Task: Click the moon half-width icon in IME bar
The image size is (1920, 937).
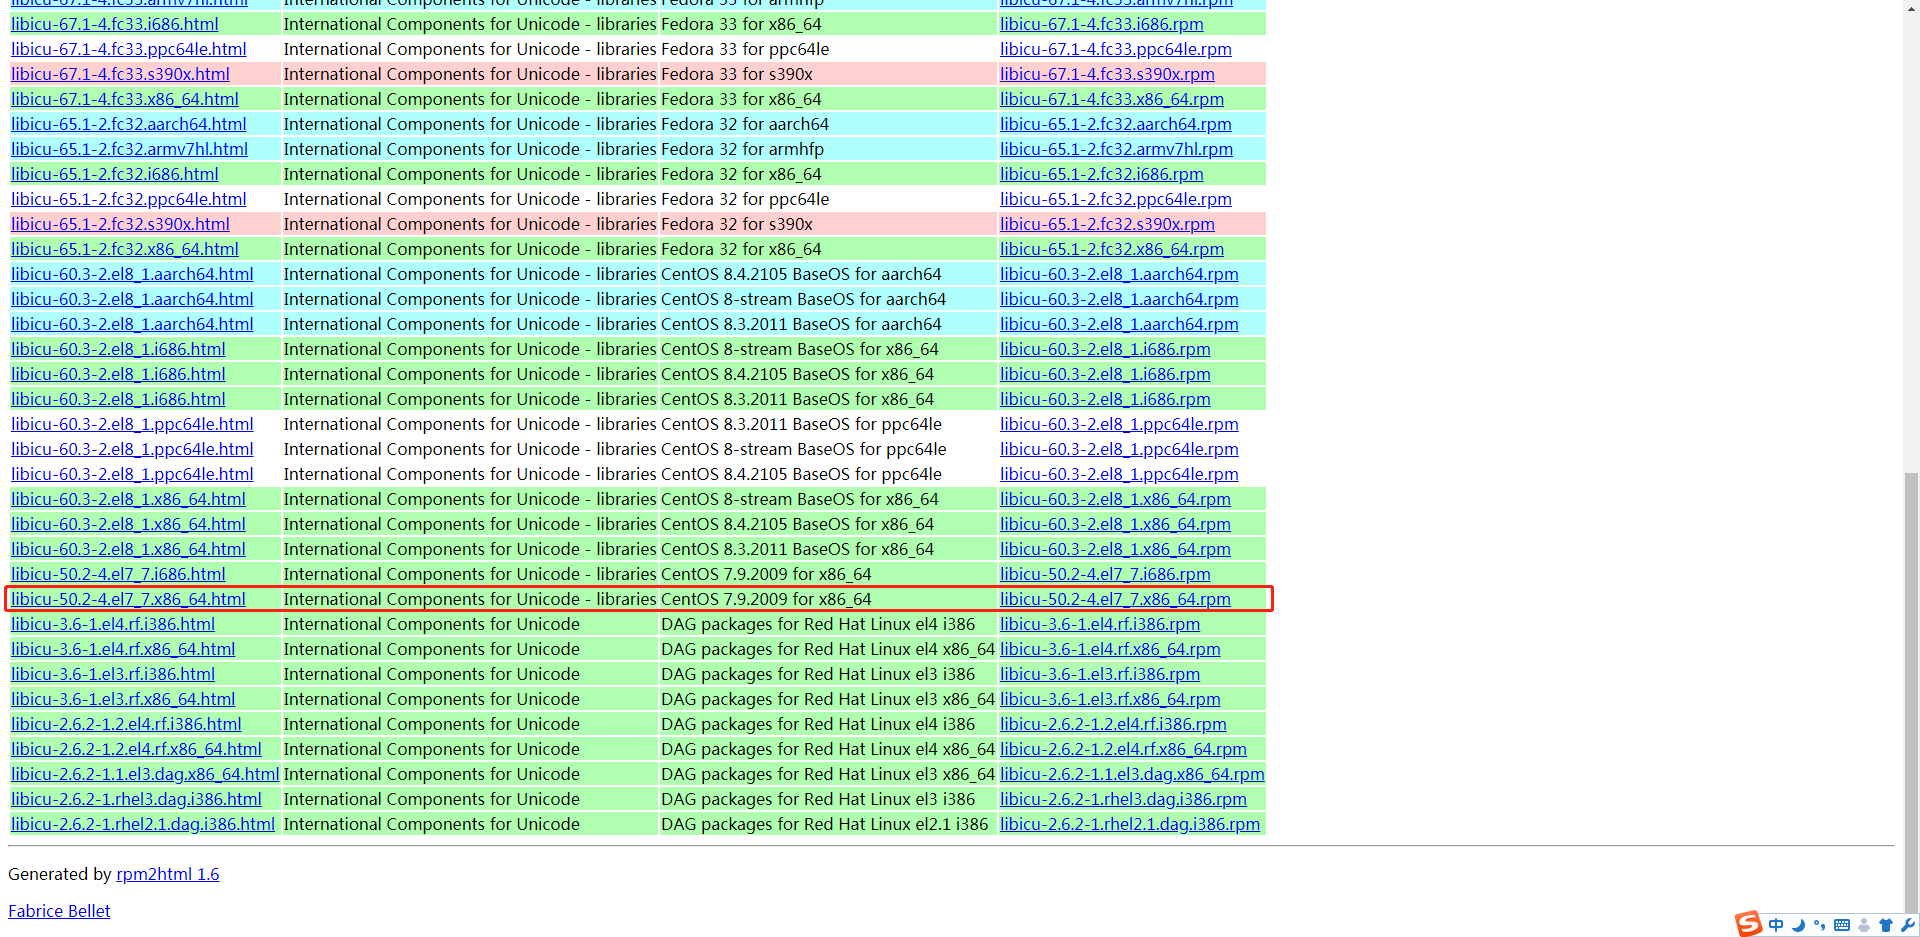Action: (1798, 925)
